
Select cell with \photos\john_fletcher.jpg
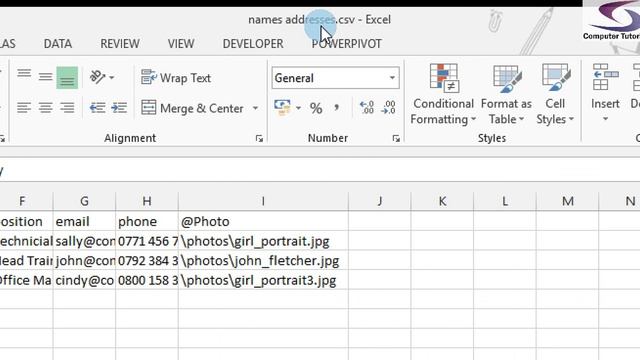(x=263, y=260)
